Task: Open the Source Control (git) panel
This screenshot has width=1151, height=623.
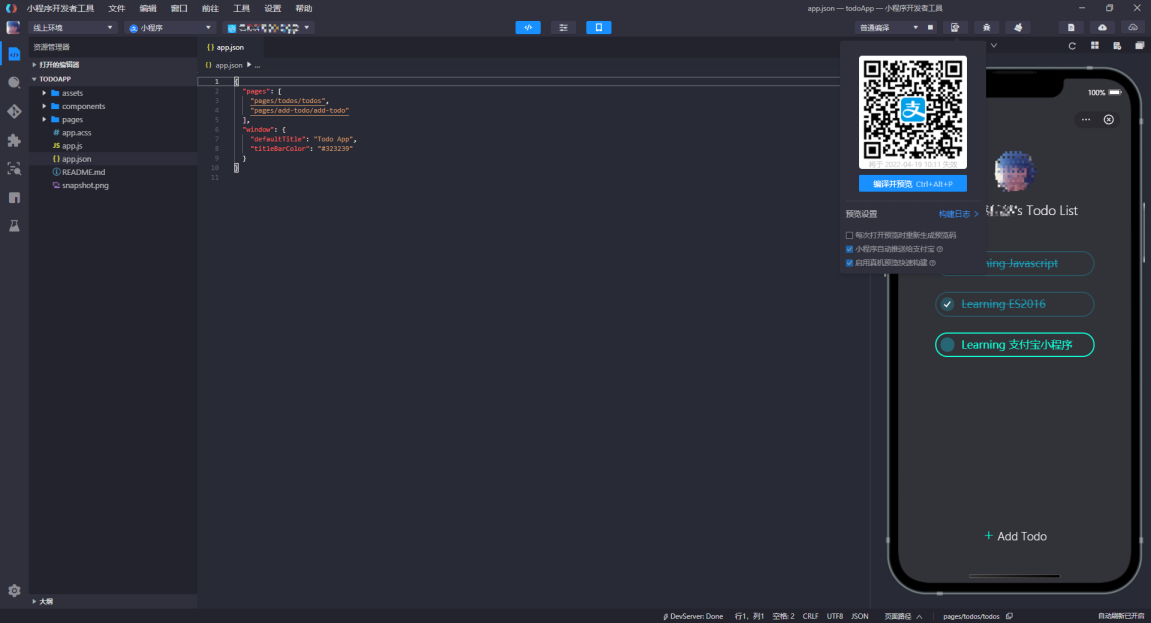Action: tap(14, 112)
